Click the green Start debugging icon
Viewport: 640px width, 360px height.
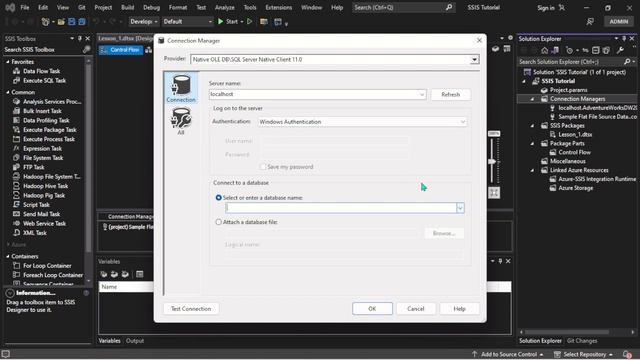pyautogui.click(x=221, y=22)
